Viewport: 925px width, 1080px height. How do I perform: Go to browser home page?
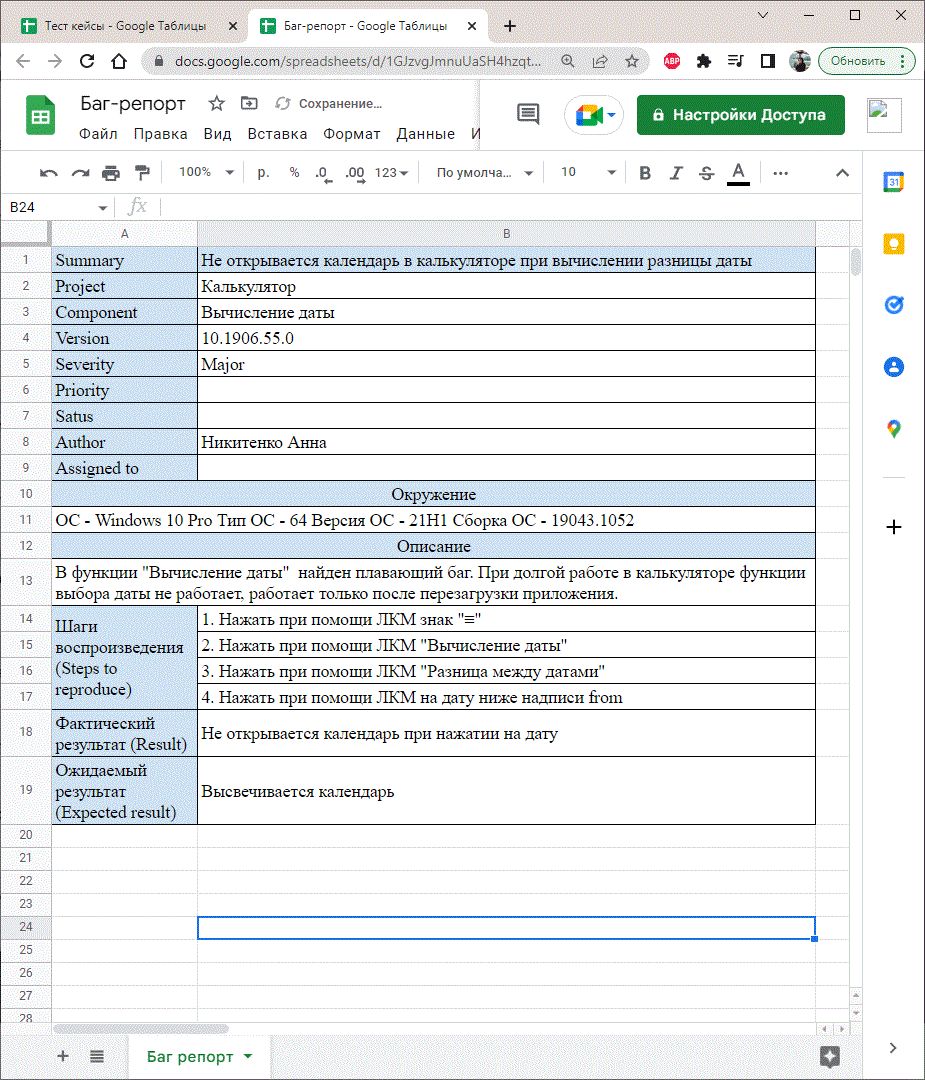pyautogui.click(x=118, y=61)
